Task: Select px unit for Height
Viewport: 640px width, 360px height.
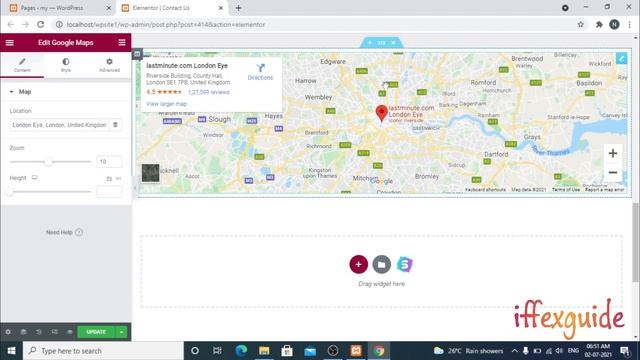Action: coord(109,178)
